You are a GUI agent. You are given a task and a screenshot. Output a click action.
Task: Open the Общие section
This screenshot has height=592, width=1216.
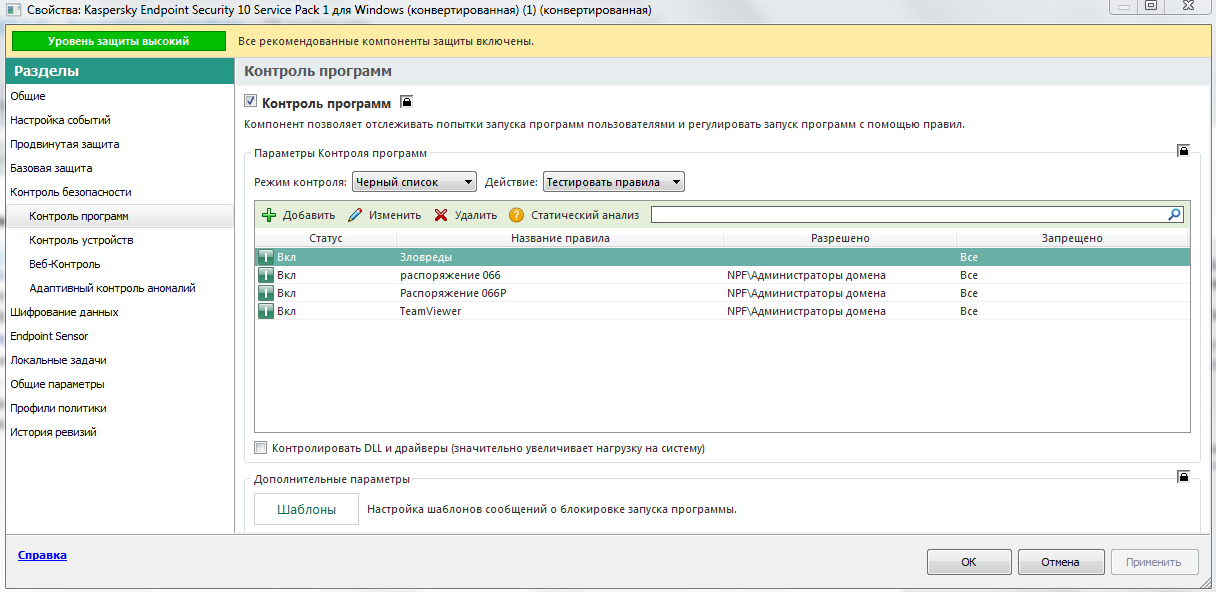coord(28,96)
